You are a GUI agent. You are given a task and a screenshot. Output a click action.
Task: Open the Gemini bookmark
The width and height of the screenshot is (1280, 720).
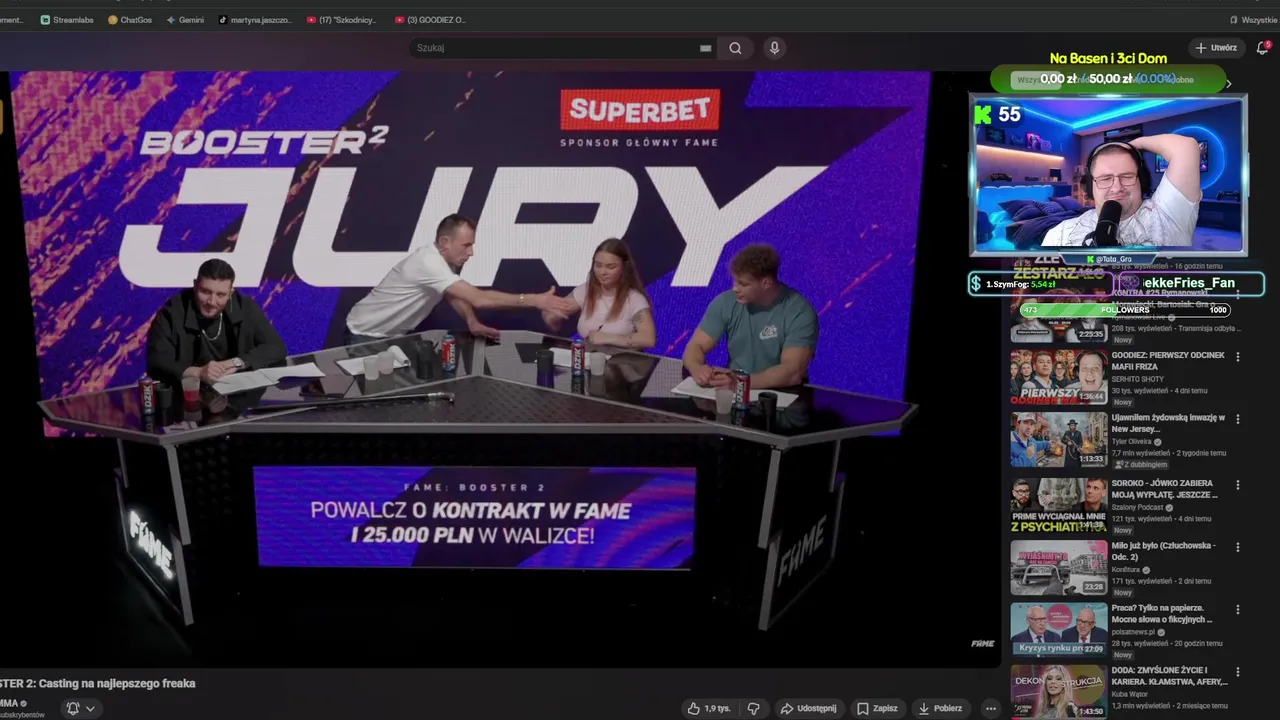coord(185,20)
